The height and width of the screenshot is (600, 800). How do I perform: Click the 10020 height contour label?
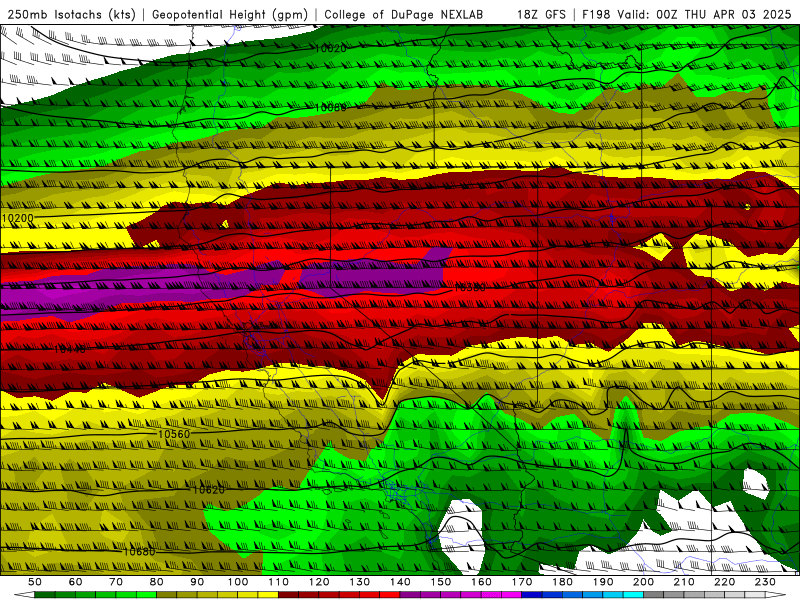point(331,48)
